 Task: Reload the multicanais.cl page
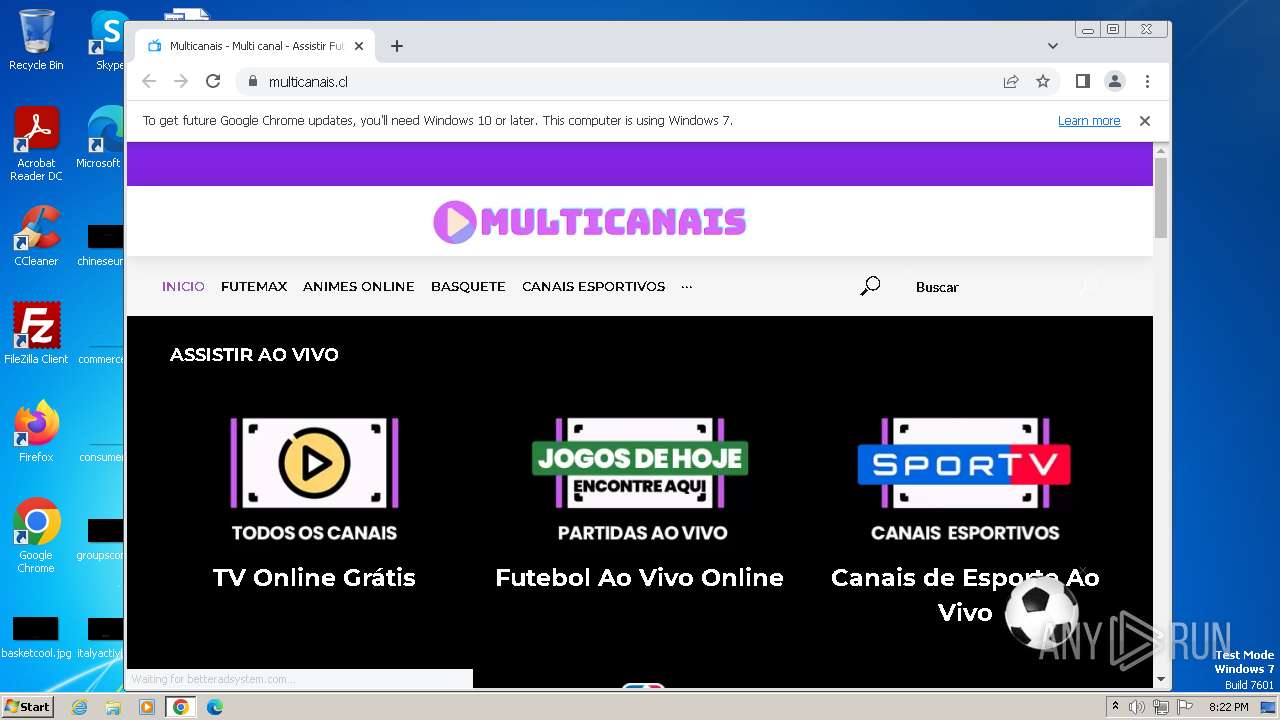[x=213, y=81]
